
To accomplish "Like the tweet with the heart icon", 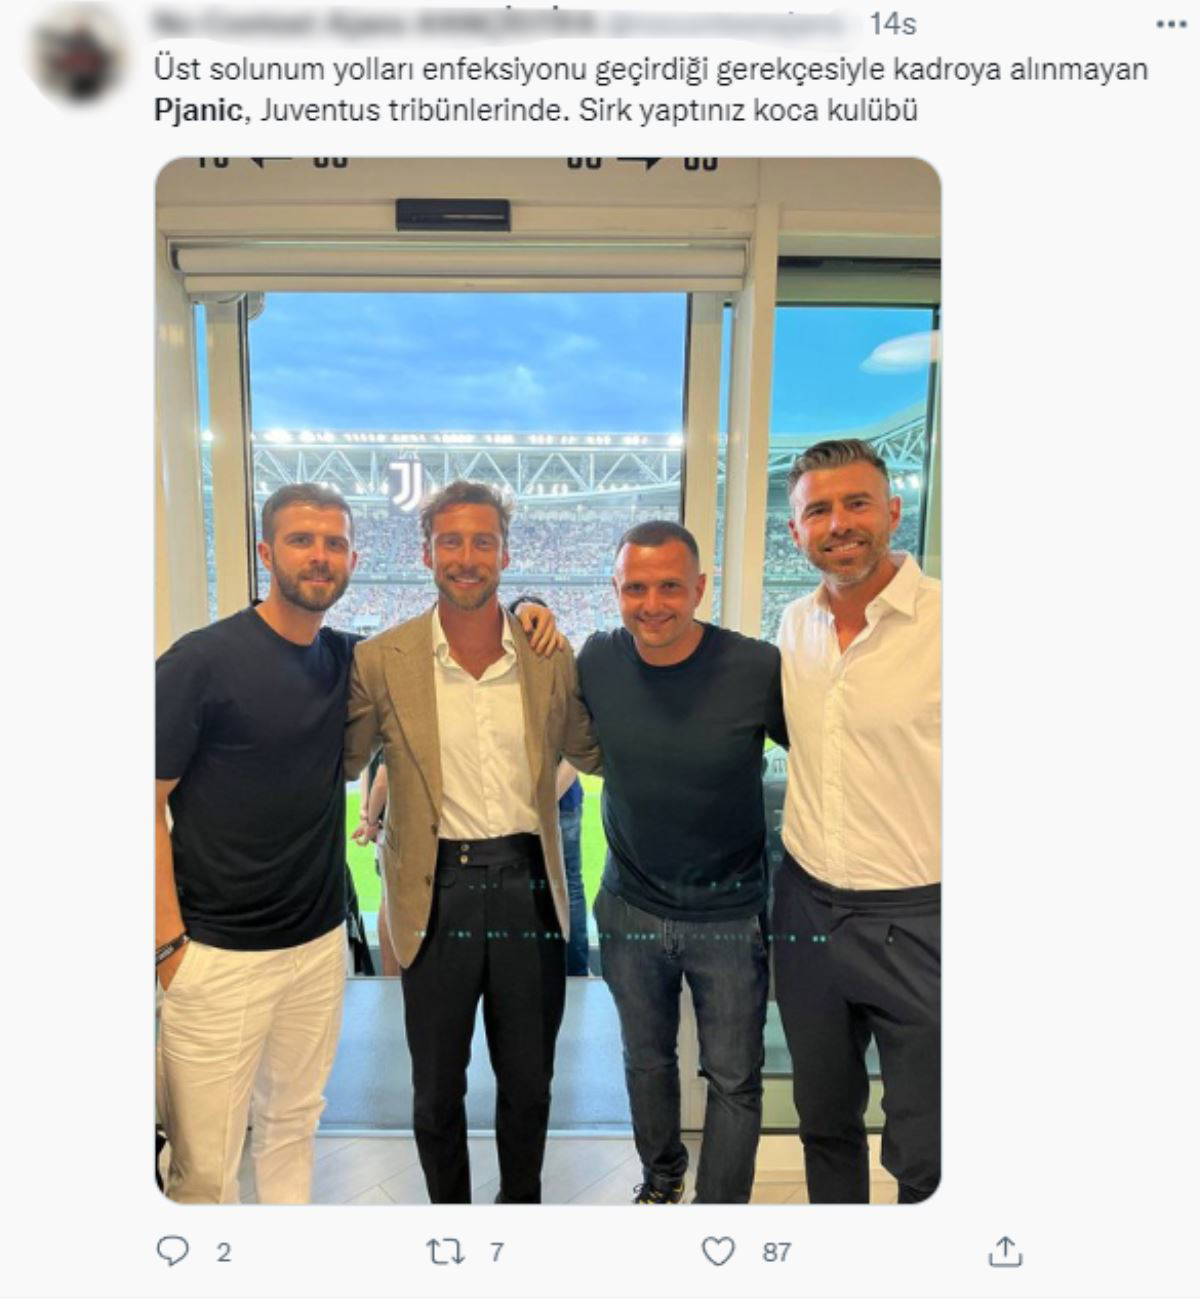I will (x=718, y=1251).
